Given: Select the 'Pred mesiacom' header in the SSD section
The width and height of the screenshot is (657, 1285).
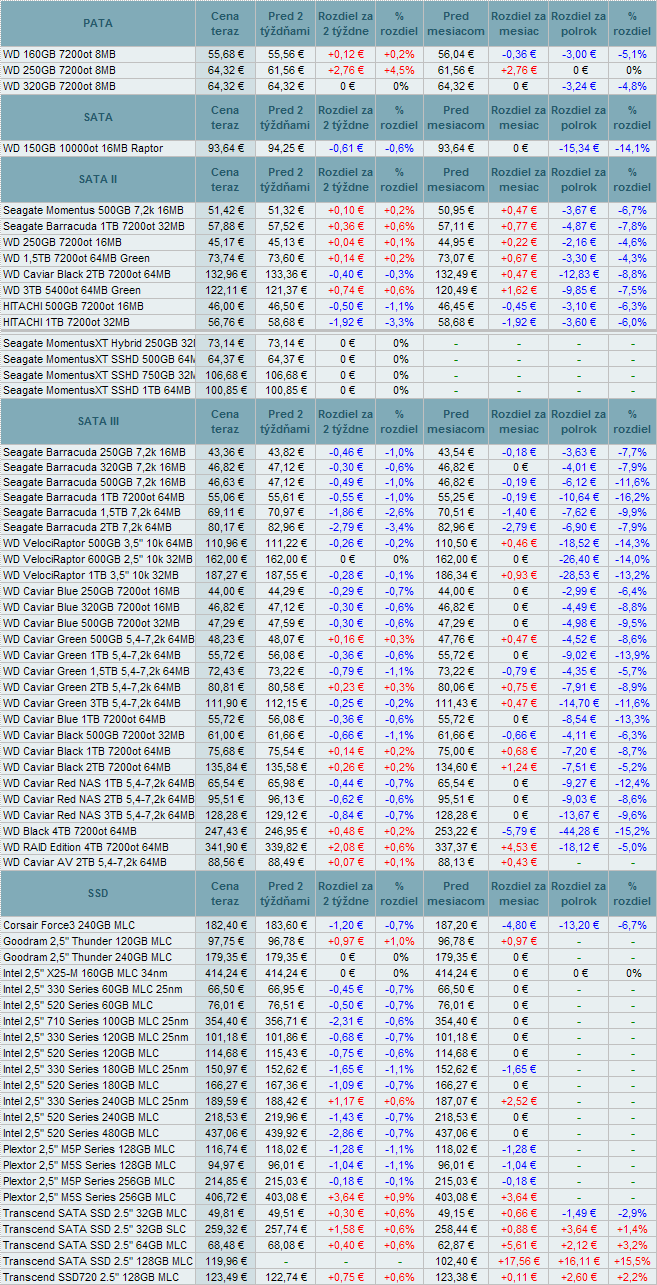Looking at the screenshot, I should point(456,893).
